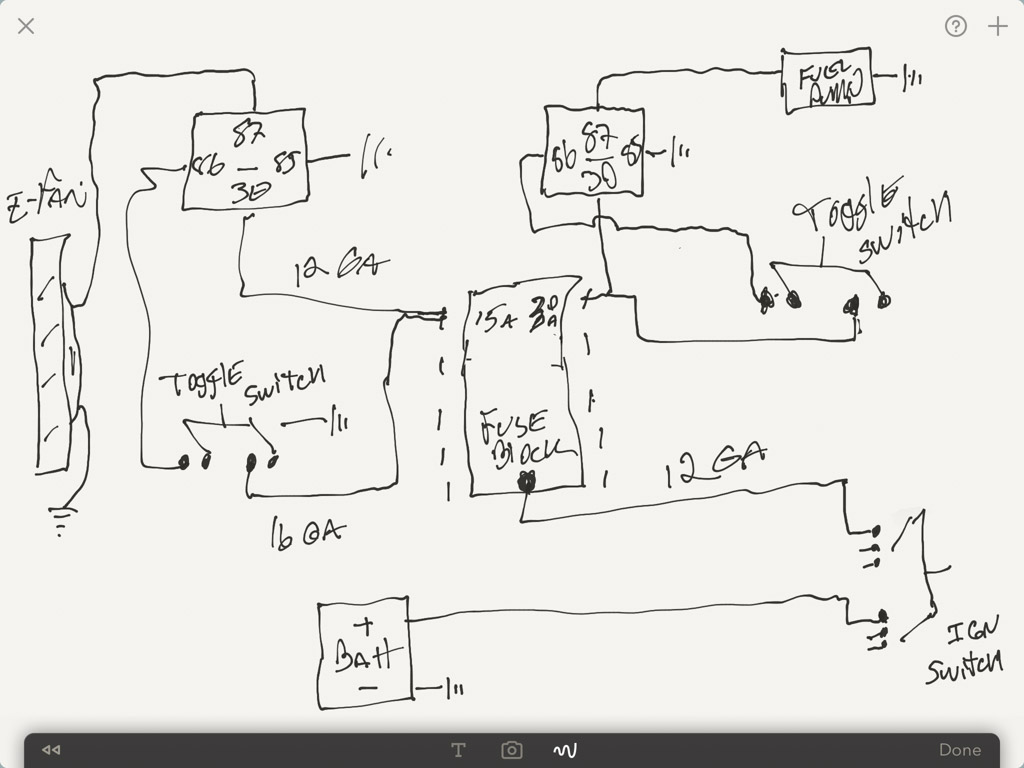Tap the 16 GA wire label

306,533
